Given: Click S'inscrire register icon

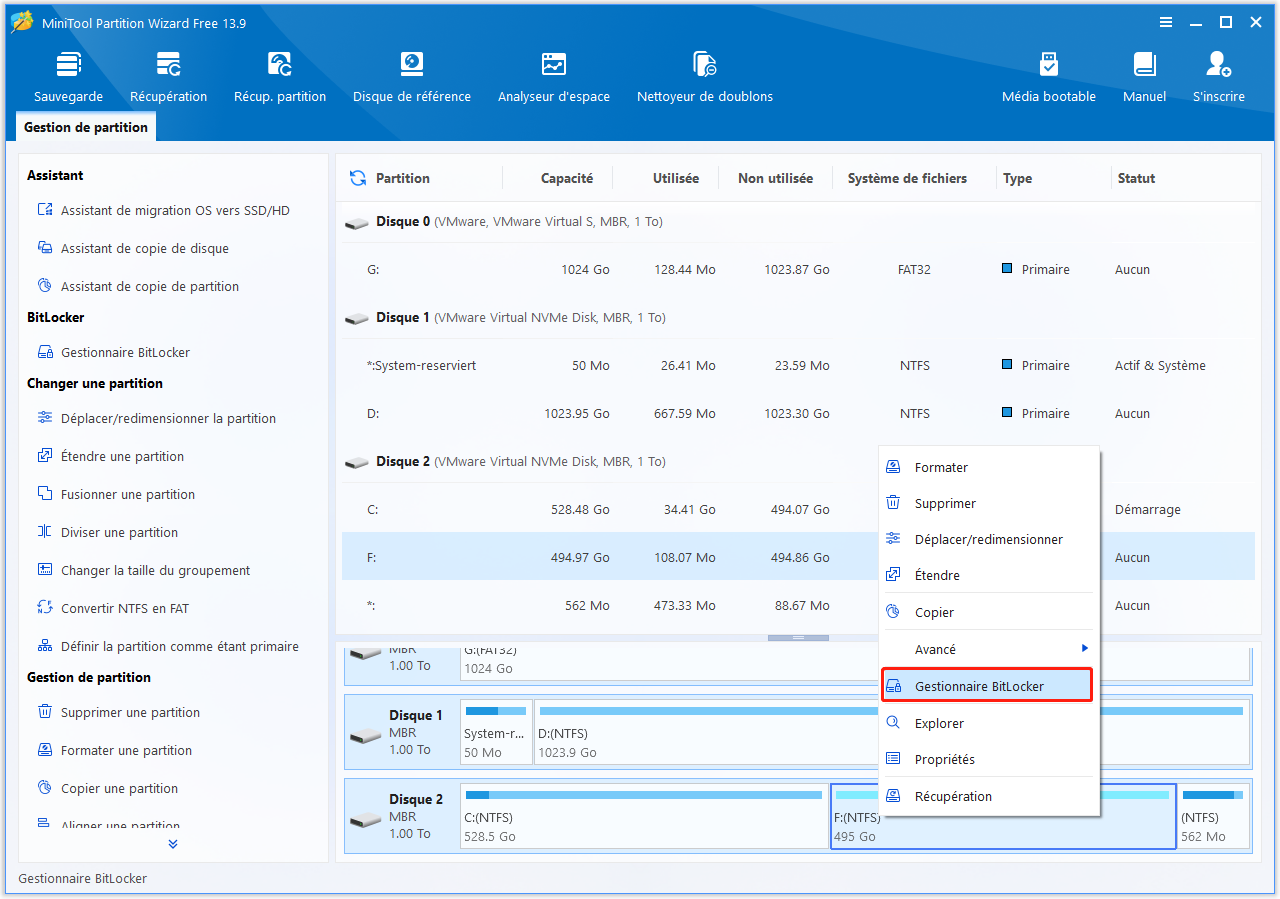Looking at the screenshot, I should 1219,77.
